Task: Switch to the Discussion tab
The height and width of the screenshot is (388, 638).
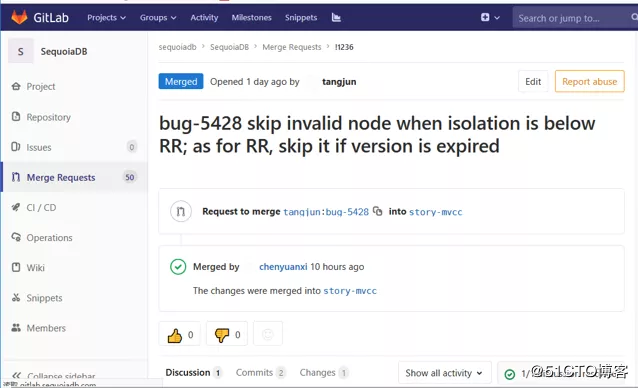Action: point(193,373)
